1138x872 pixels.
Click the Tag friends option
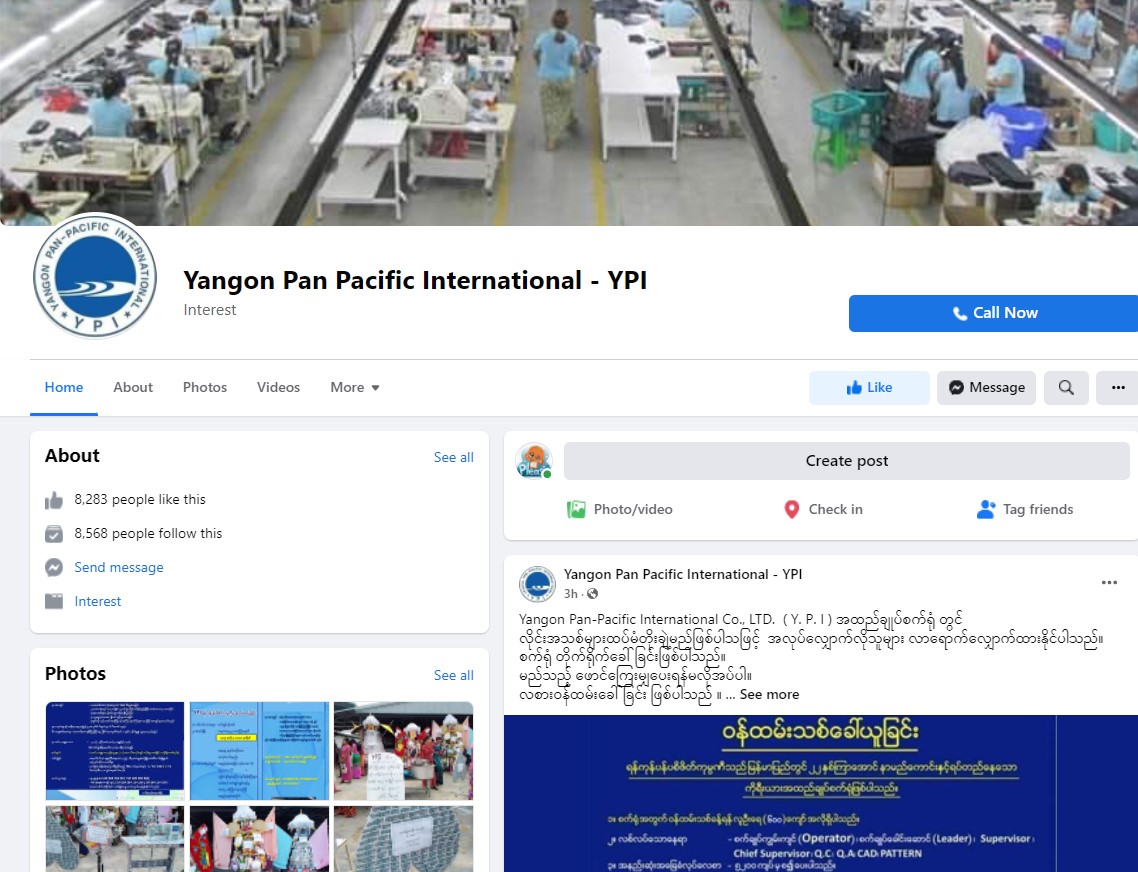[1025, 510]
